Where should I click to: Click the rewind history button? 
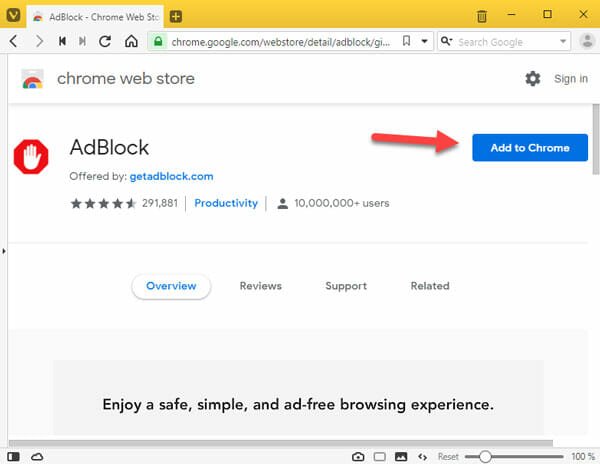tap(62, 41)
